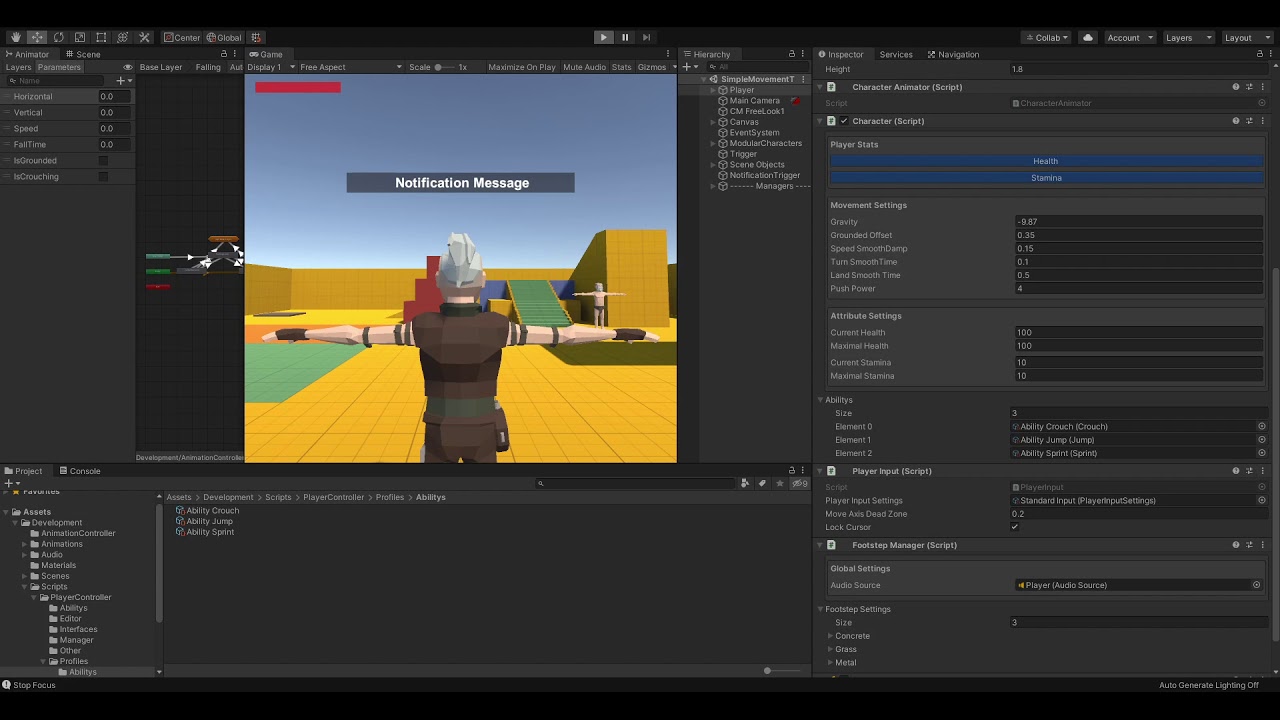Disable the Character script checkbox

pyautogui.click(x=844, y=121)
